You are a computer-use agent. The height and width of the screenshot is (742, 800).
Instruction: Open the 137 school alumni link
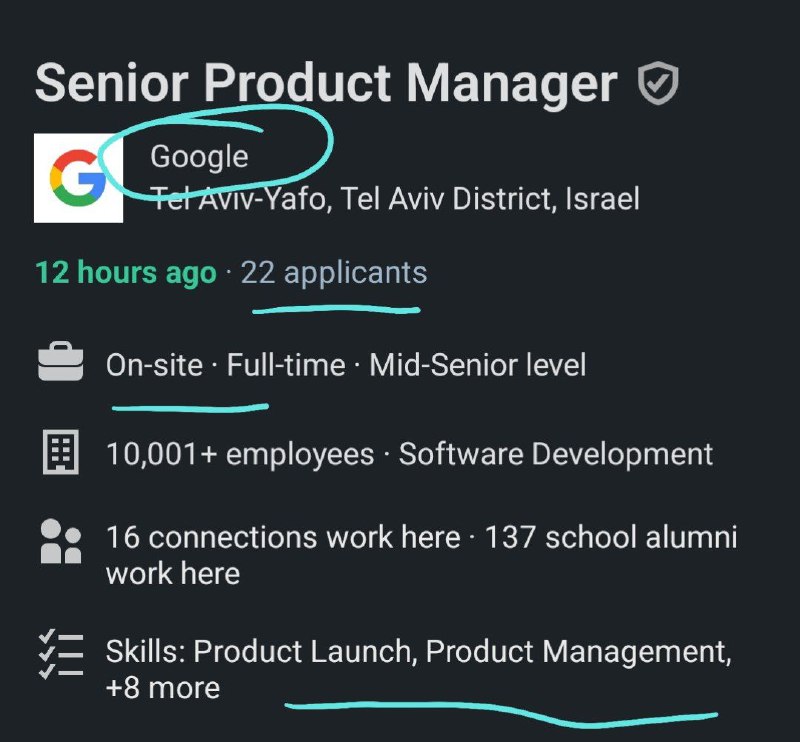pyautogui.click(x=421, y=555)
